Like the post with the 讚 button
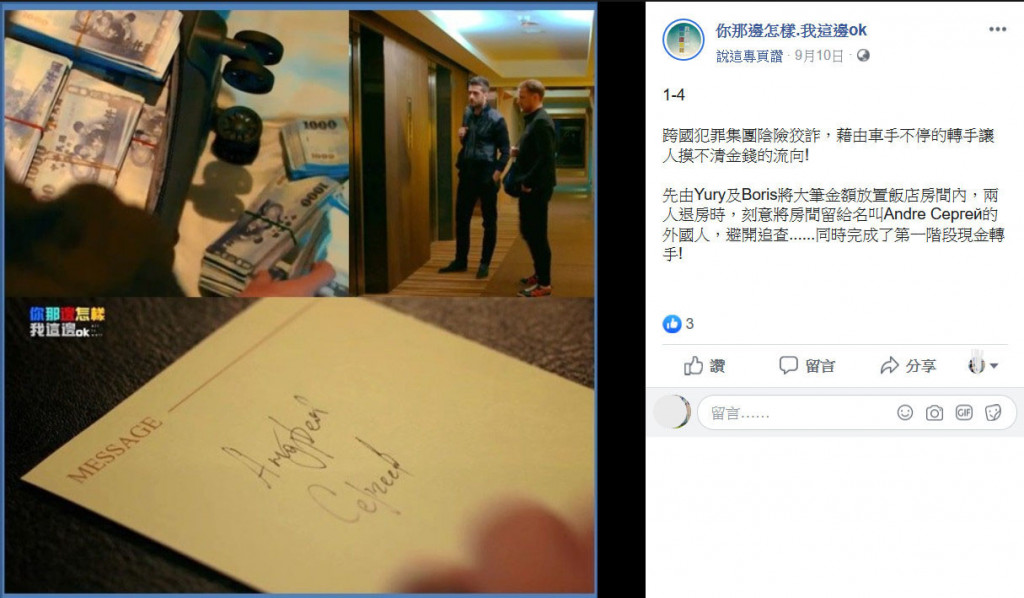The image size is (1024, 598). point(705,366)
